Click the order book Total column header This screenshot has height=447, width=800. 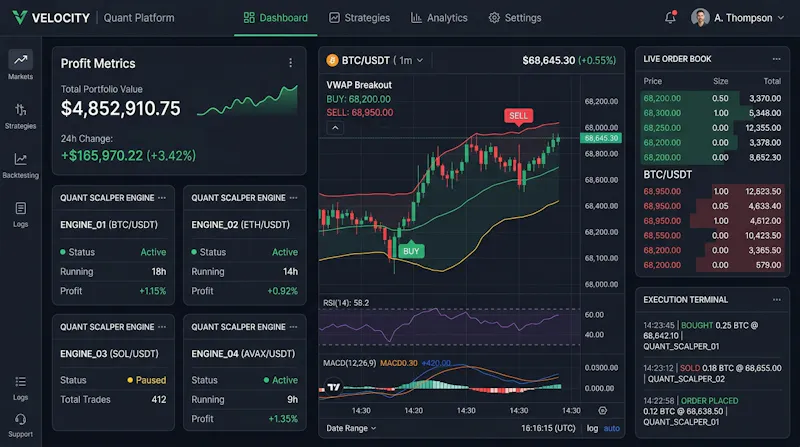pos(772,81)
